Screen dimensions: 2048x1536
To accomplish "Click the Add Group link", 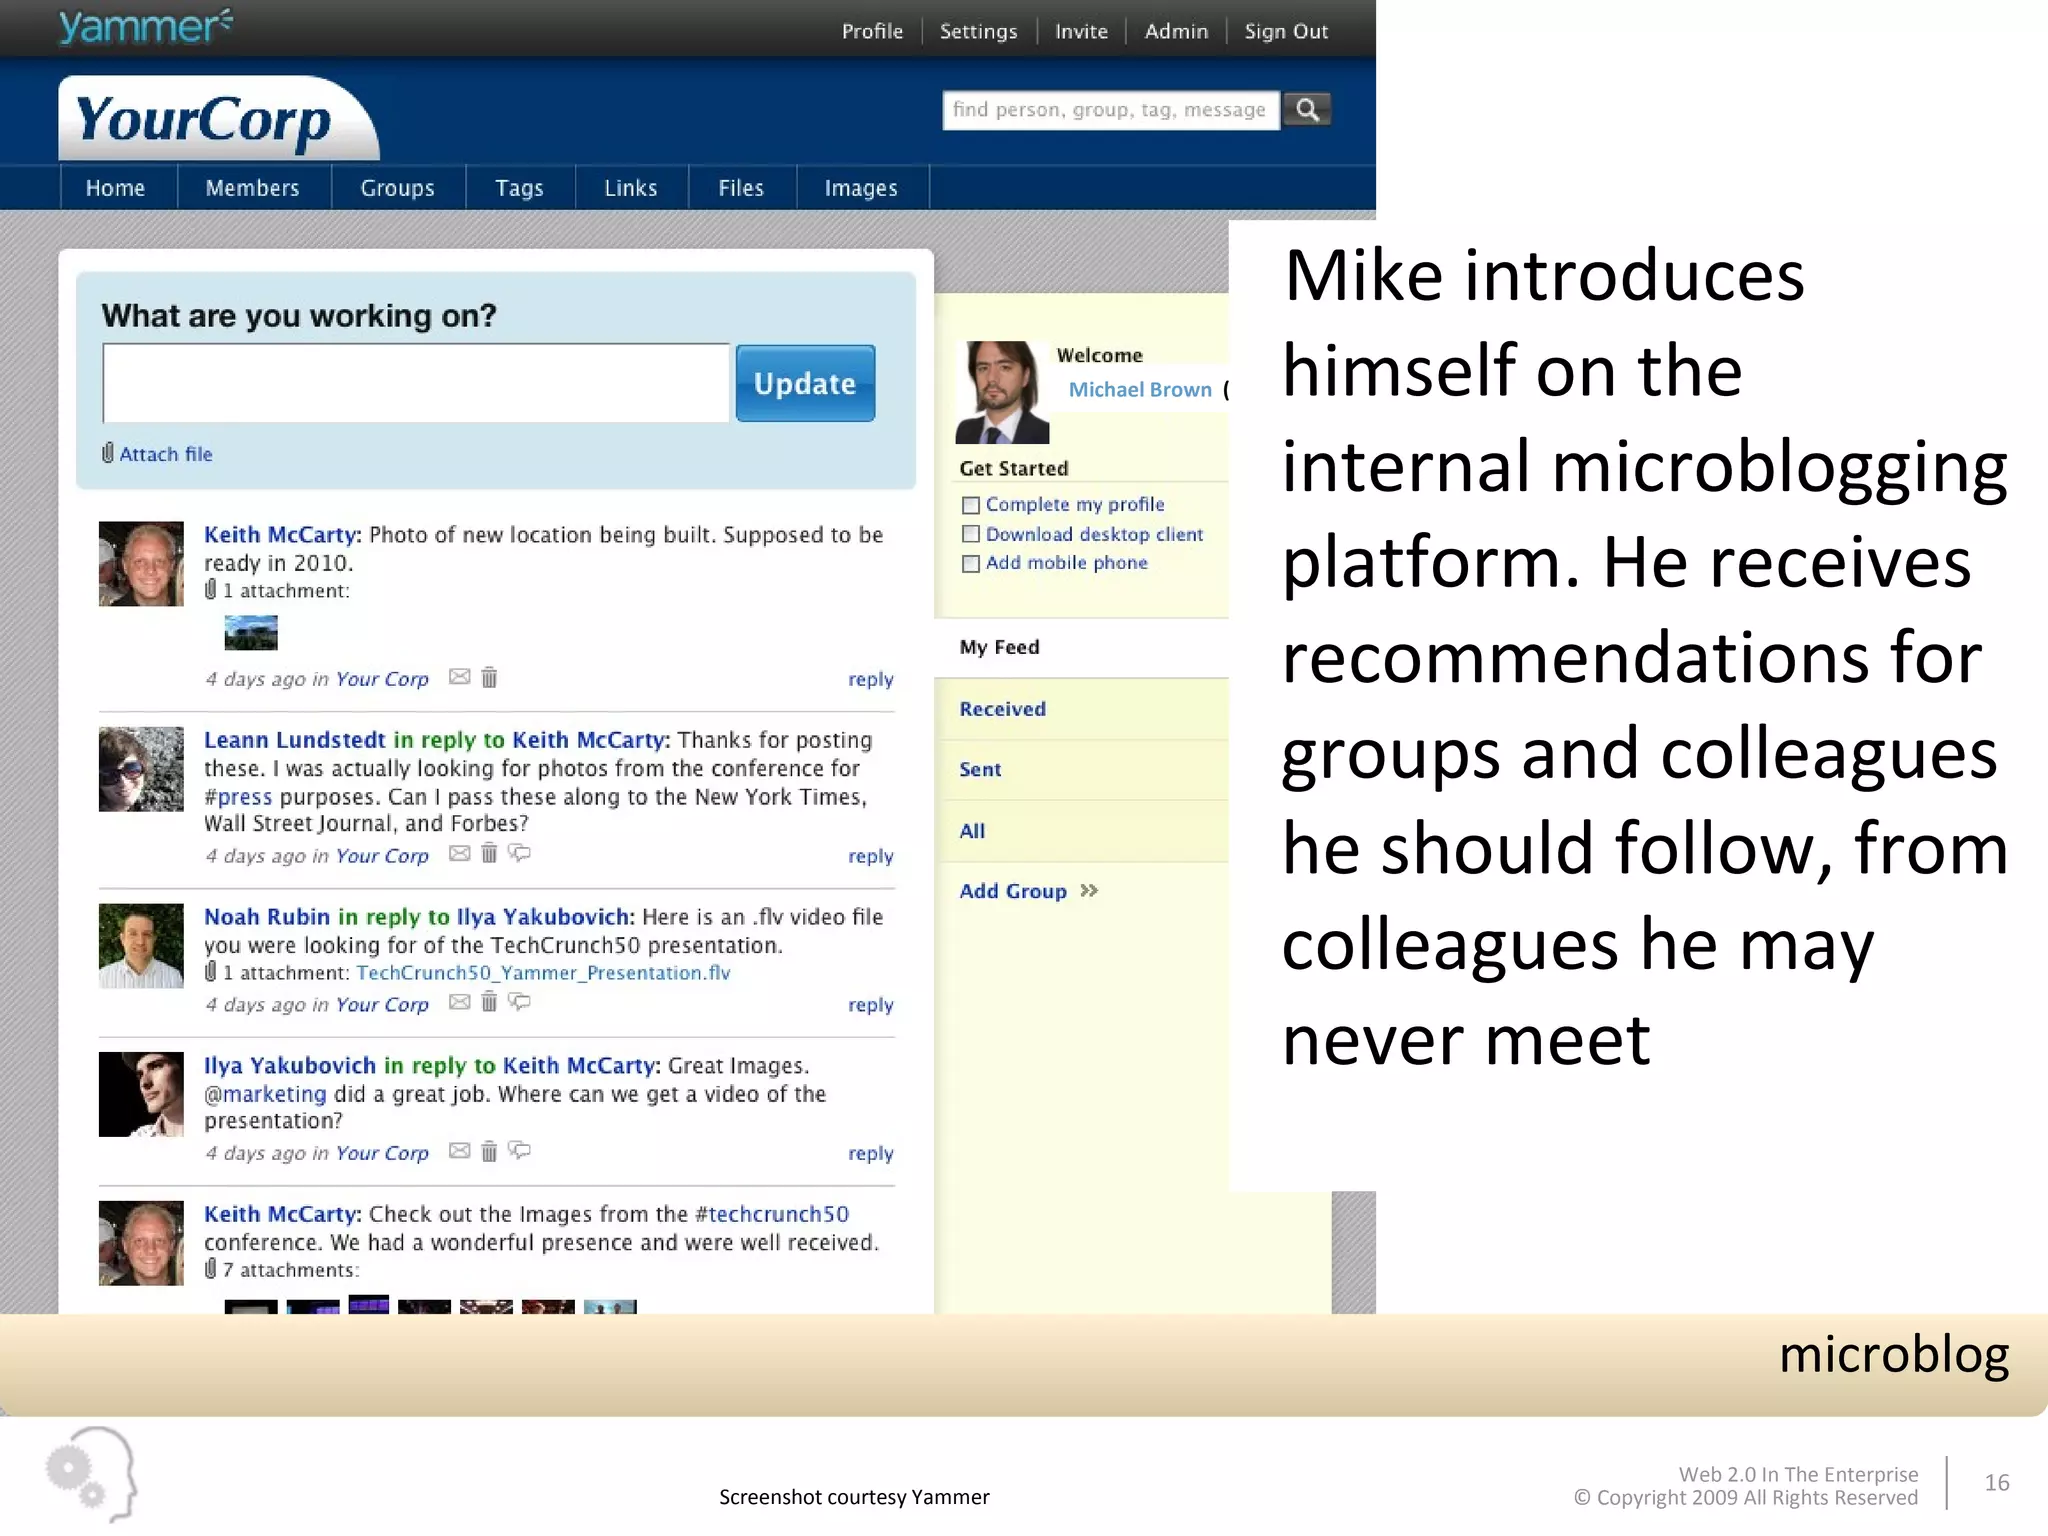I will tap(1013, 891).
